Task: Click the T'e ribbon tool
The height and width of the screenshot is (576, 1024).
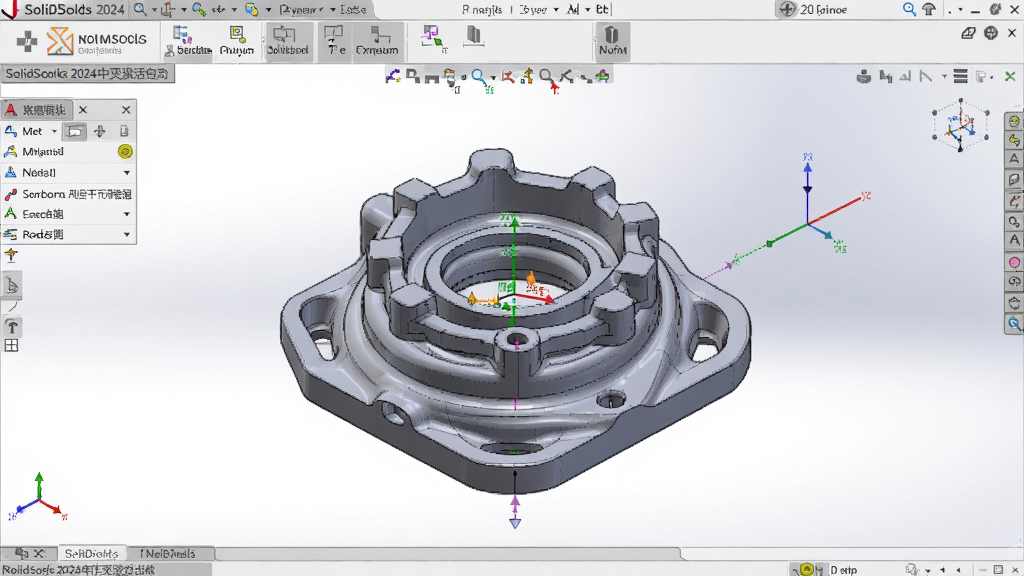Action: click(x=334, y=40)
